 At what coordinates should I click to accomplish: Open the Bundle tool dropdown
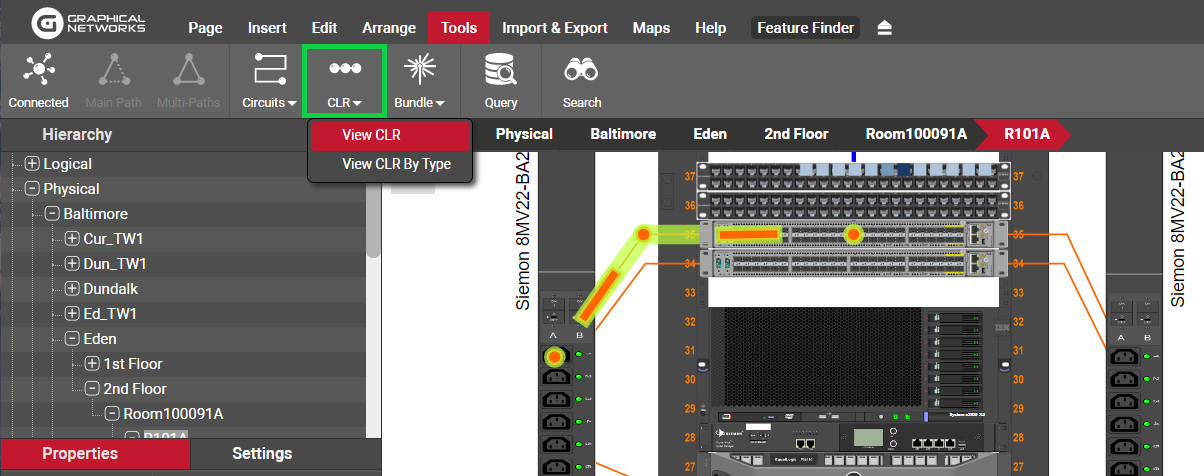(419, 102)
